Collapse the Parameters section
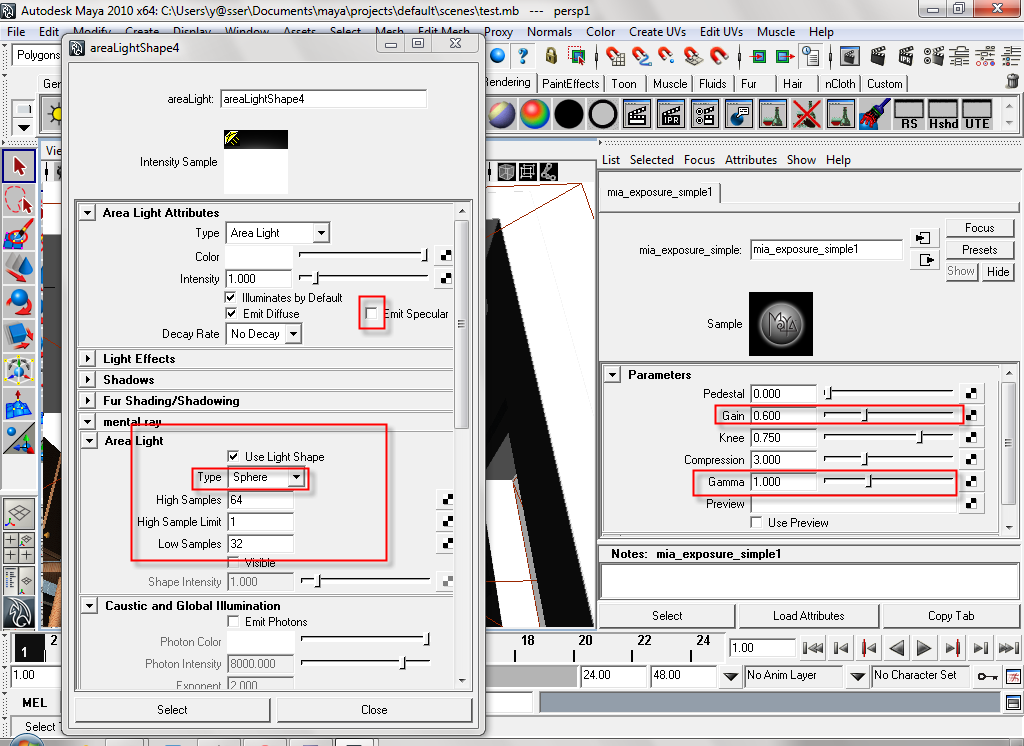Viewport: 1024px width, 746px height. point(612,375)
